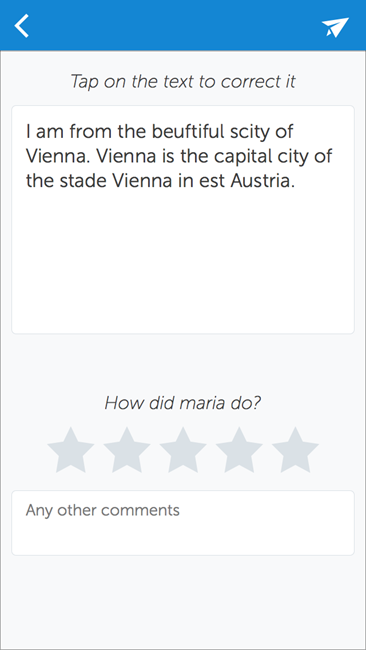The width and height of the screenshot is (366, 650).
Task: Tap the word "am" in the first sentence
Action: click(x=50, y=133)
